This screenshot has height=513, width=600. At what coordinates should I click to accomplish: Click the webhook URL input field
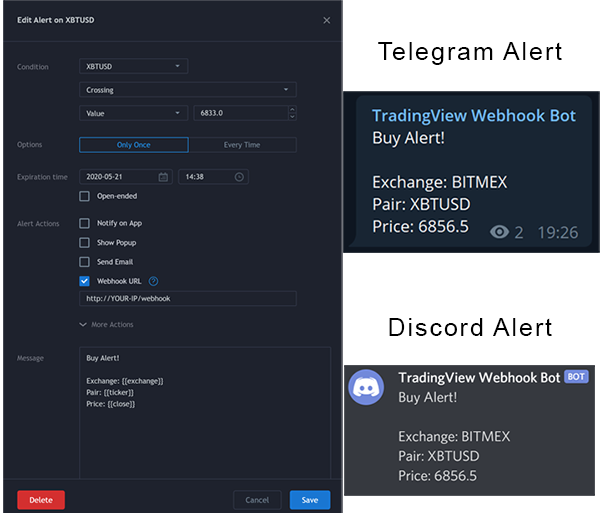(188, 298)
